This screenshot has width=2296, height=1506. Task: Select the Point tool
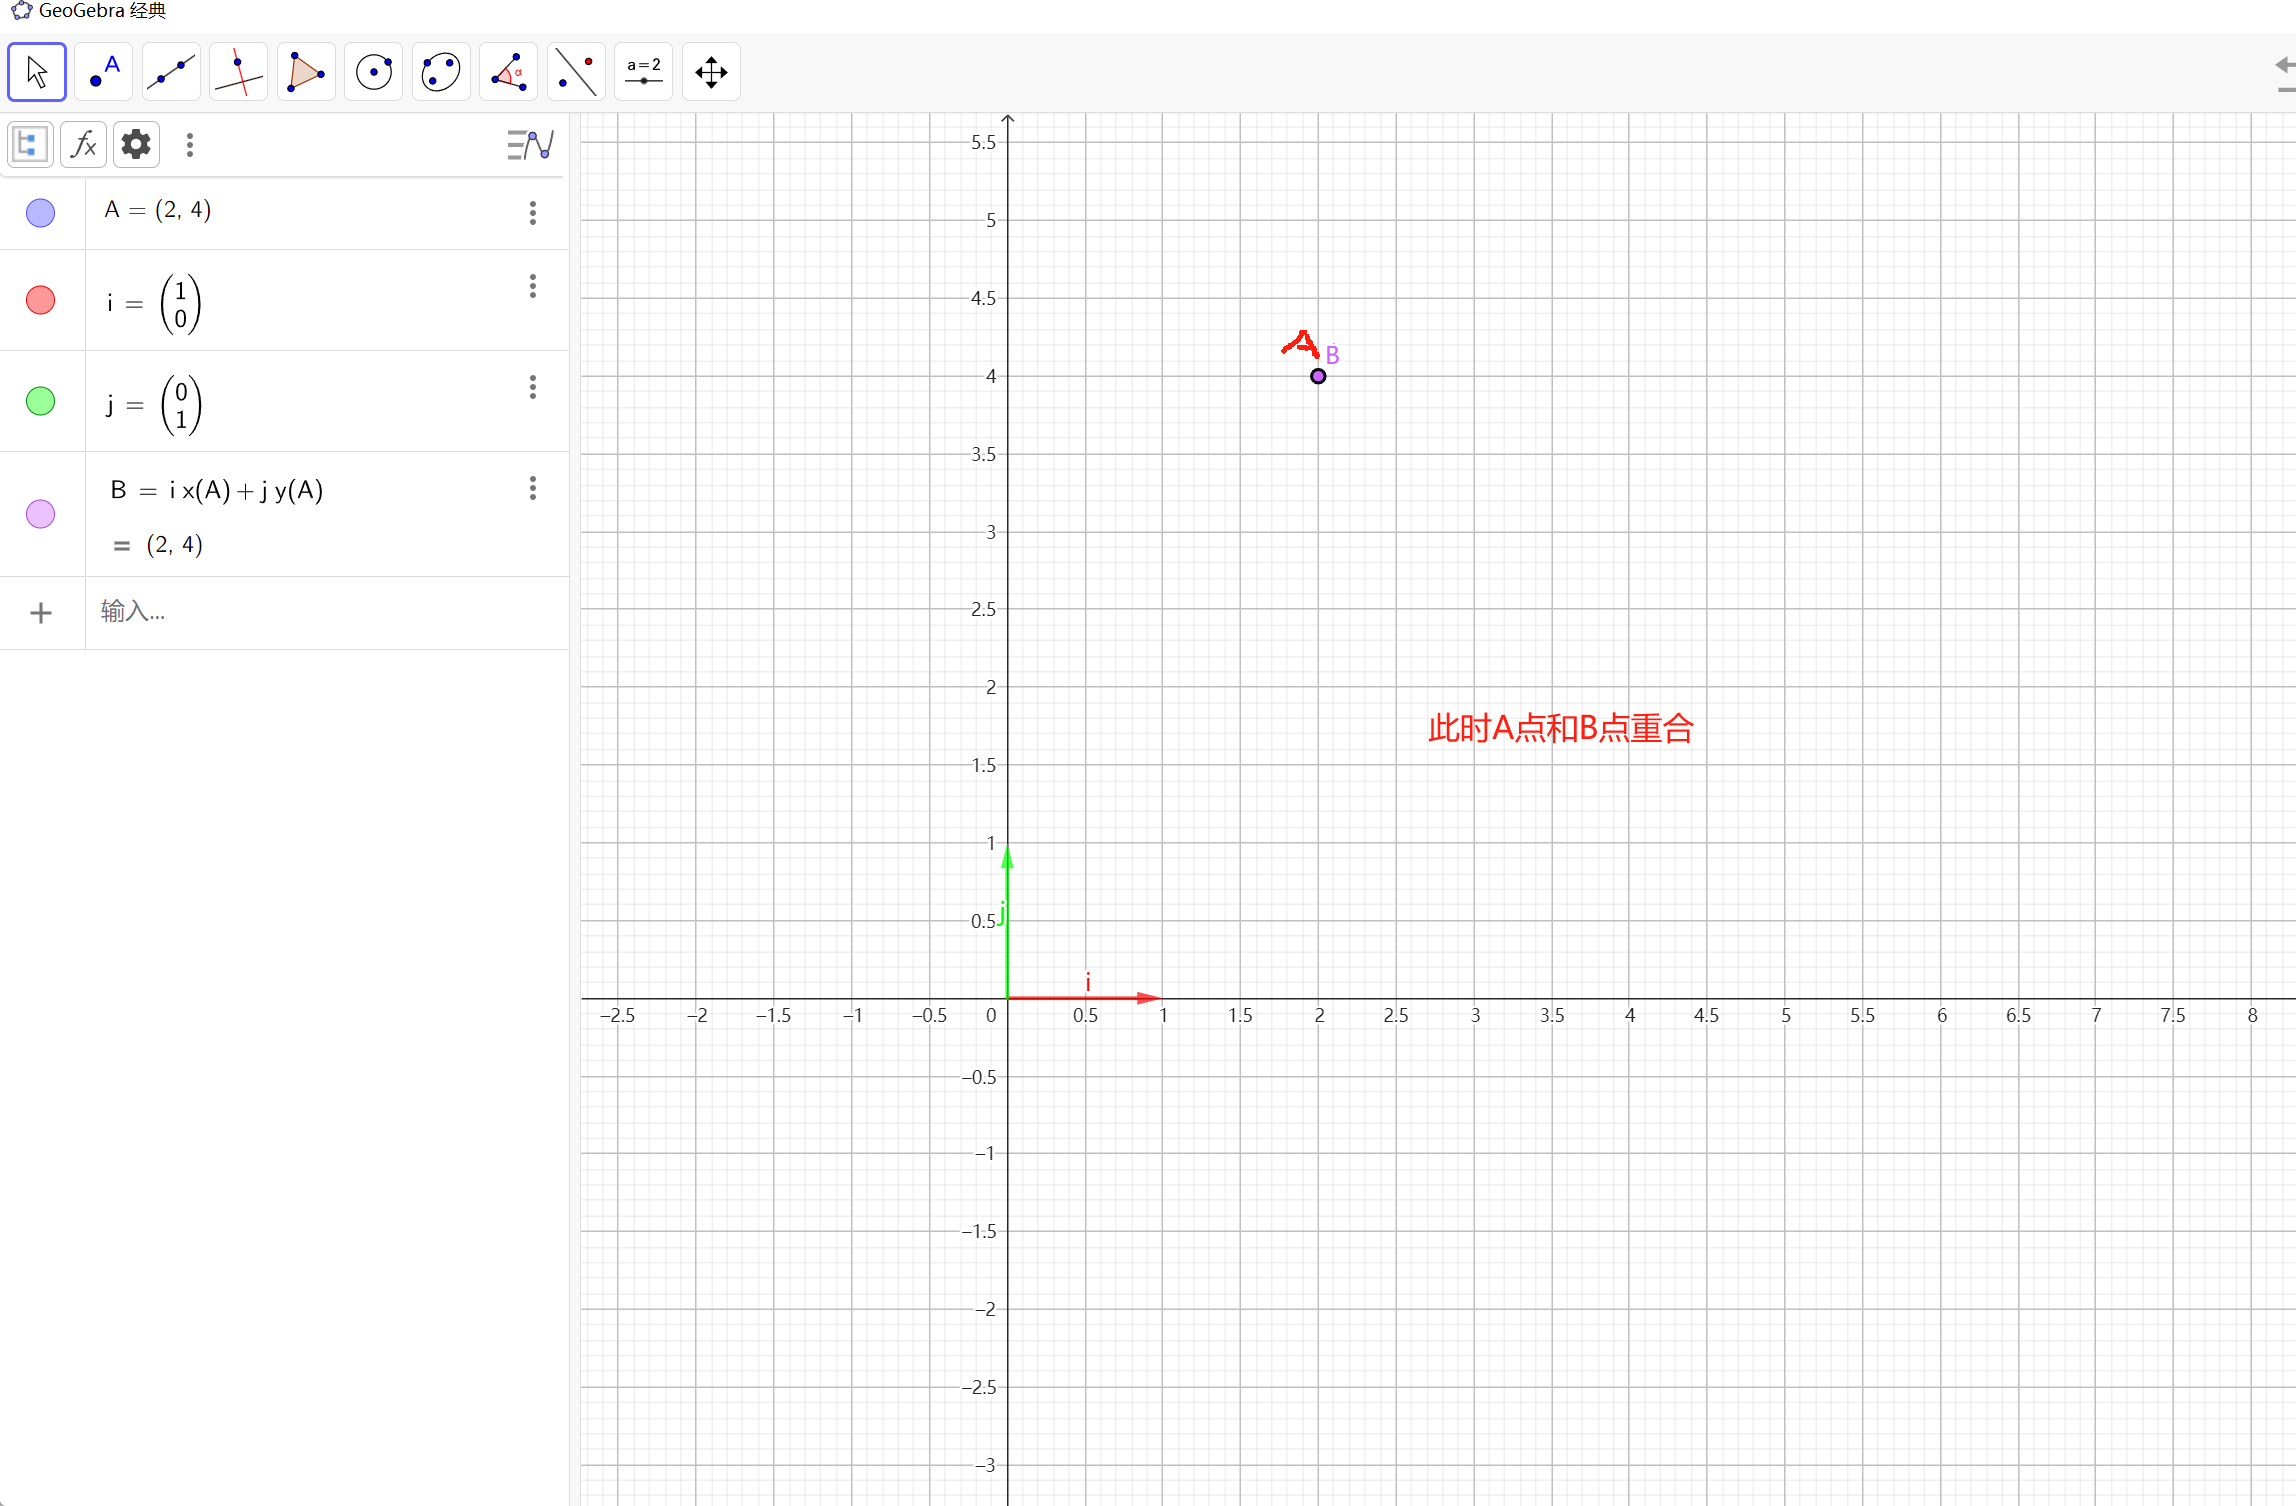[104, 72]
